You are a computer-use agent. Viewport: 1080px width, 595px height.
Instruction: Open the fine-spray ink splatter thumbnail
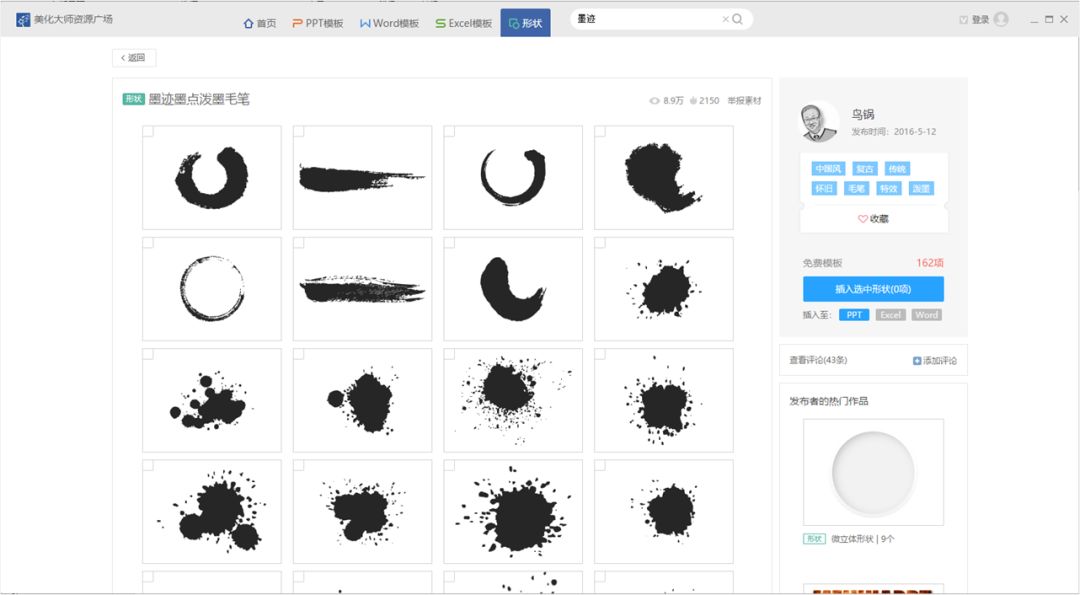point(513,400)
